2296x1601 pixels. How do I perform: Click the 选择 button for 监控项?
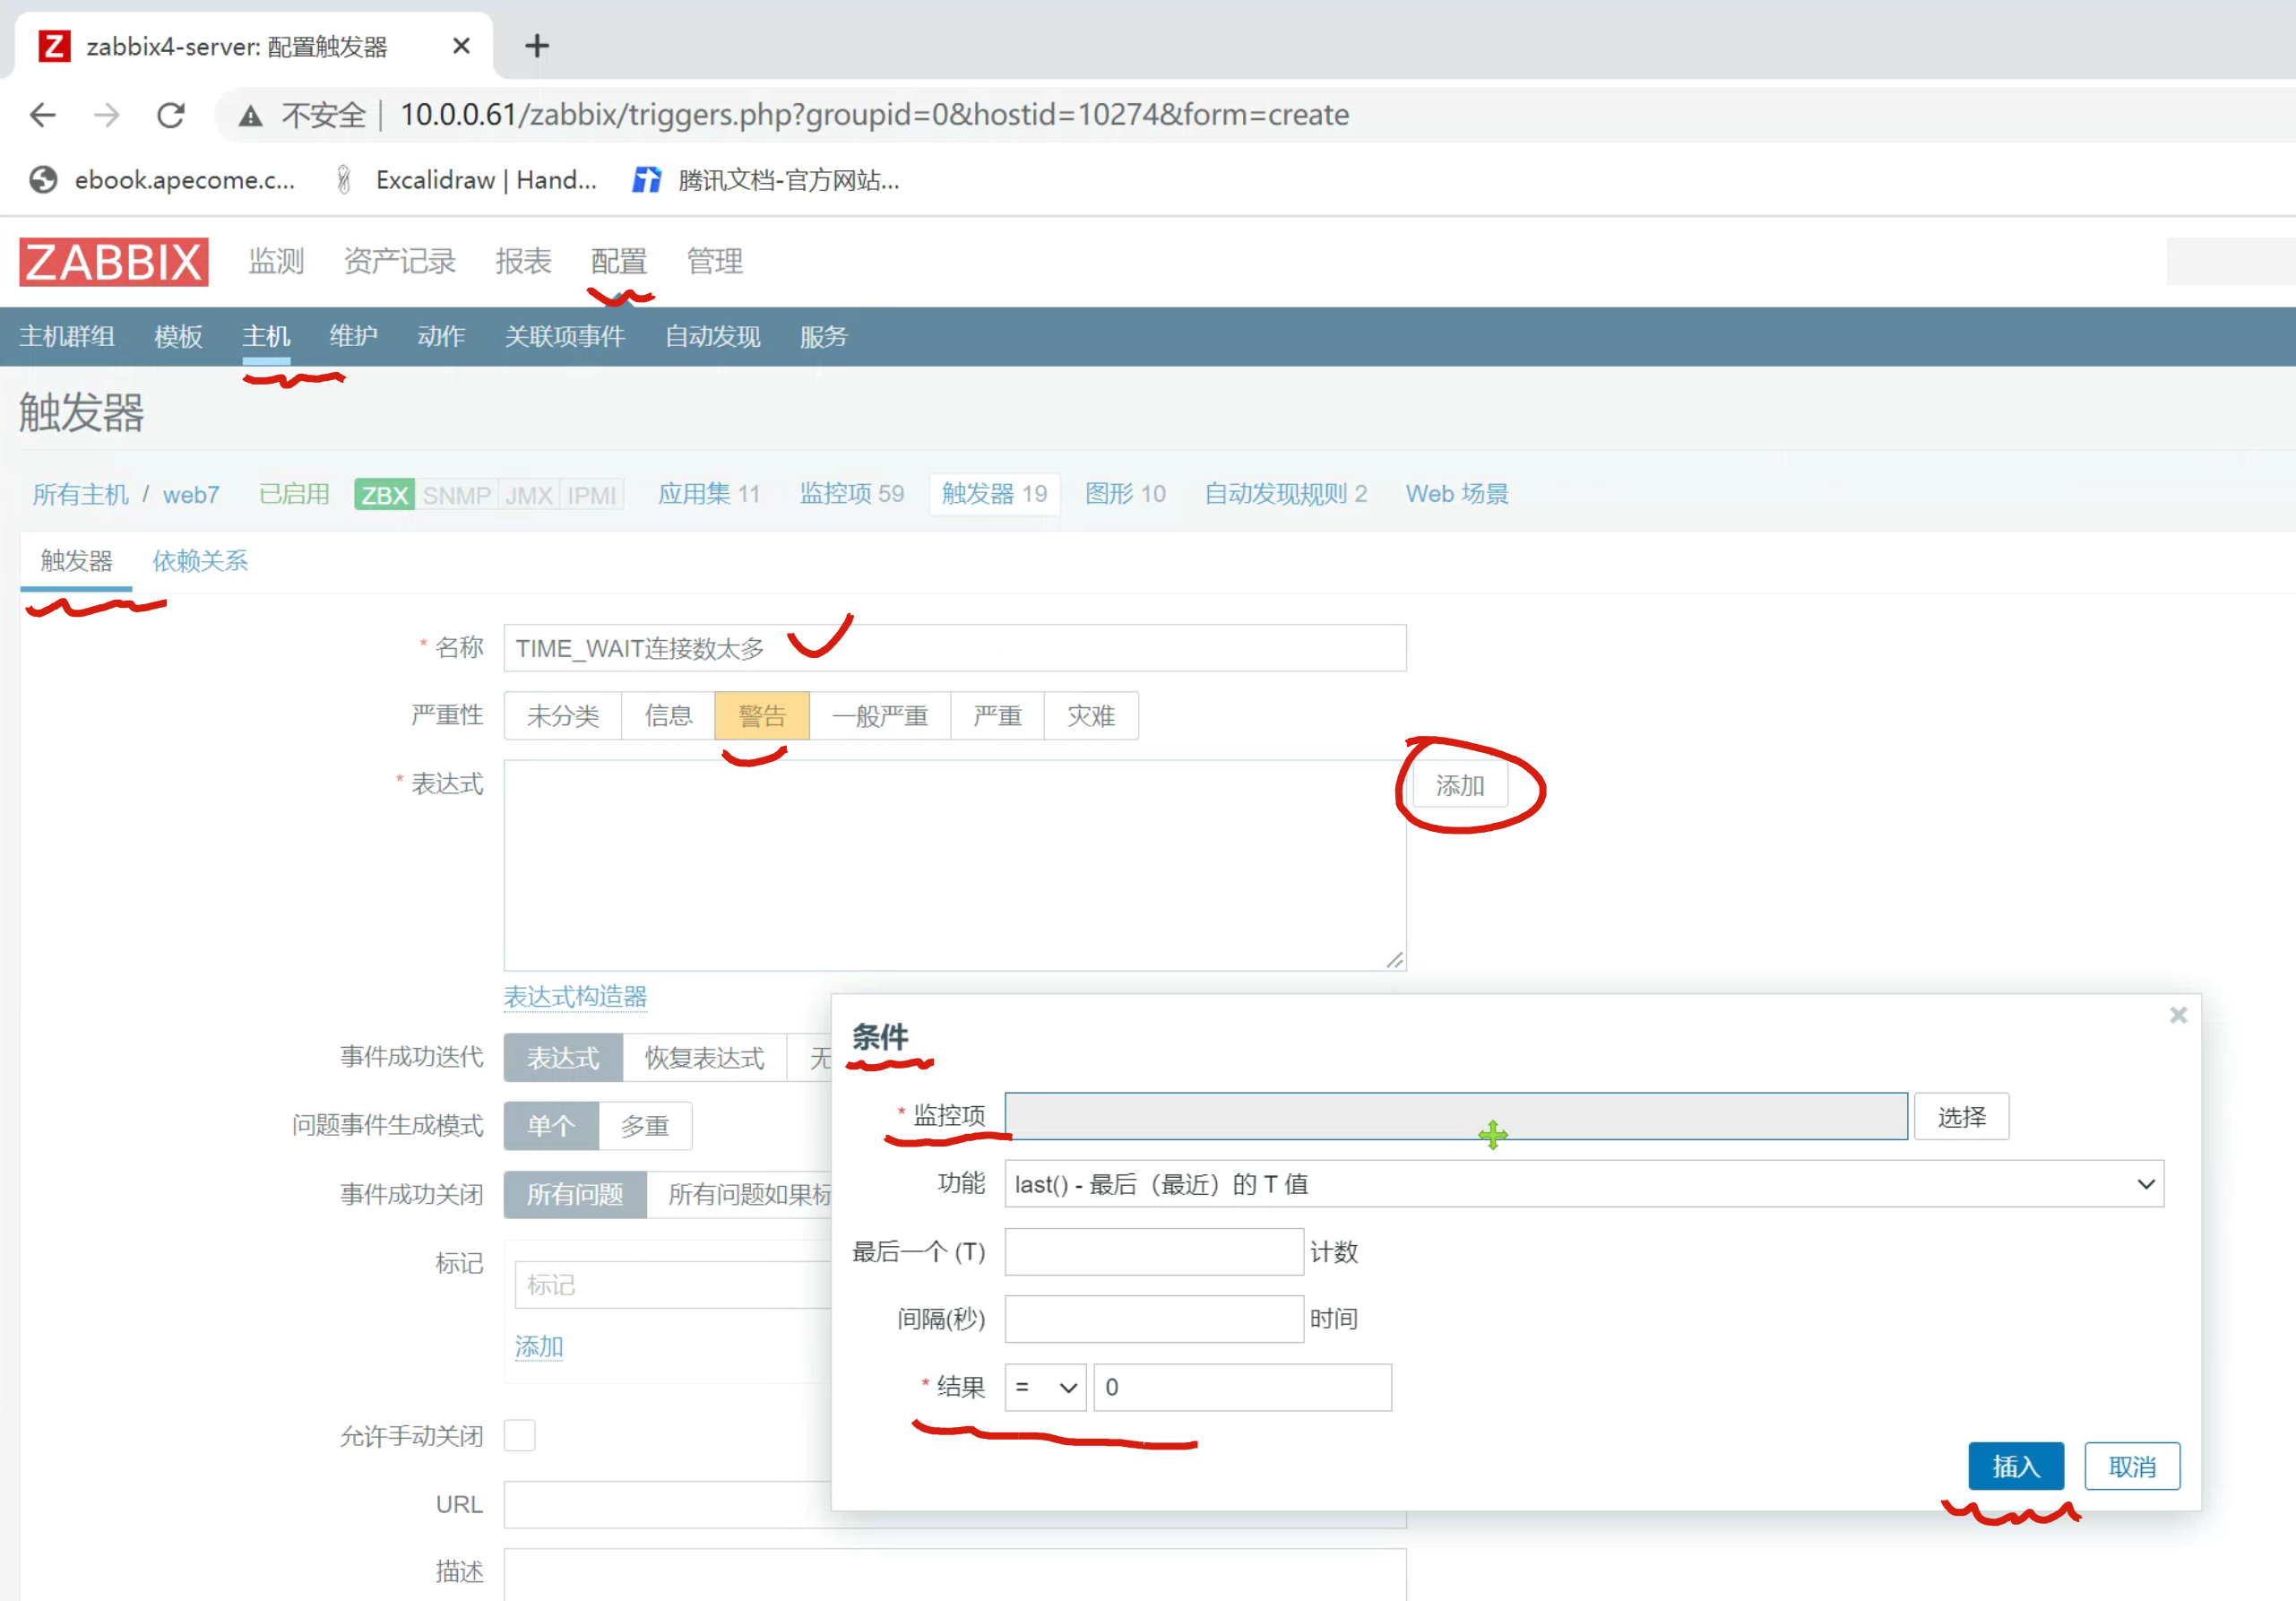click(x=1960, y=1117)
